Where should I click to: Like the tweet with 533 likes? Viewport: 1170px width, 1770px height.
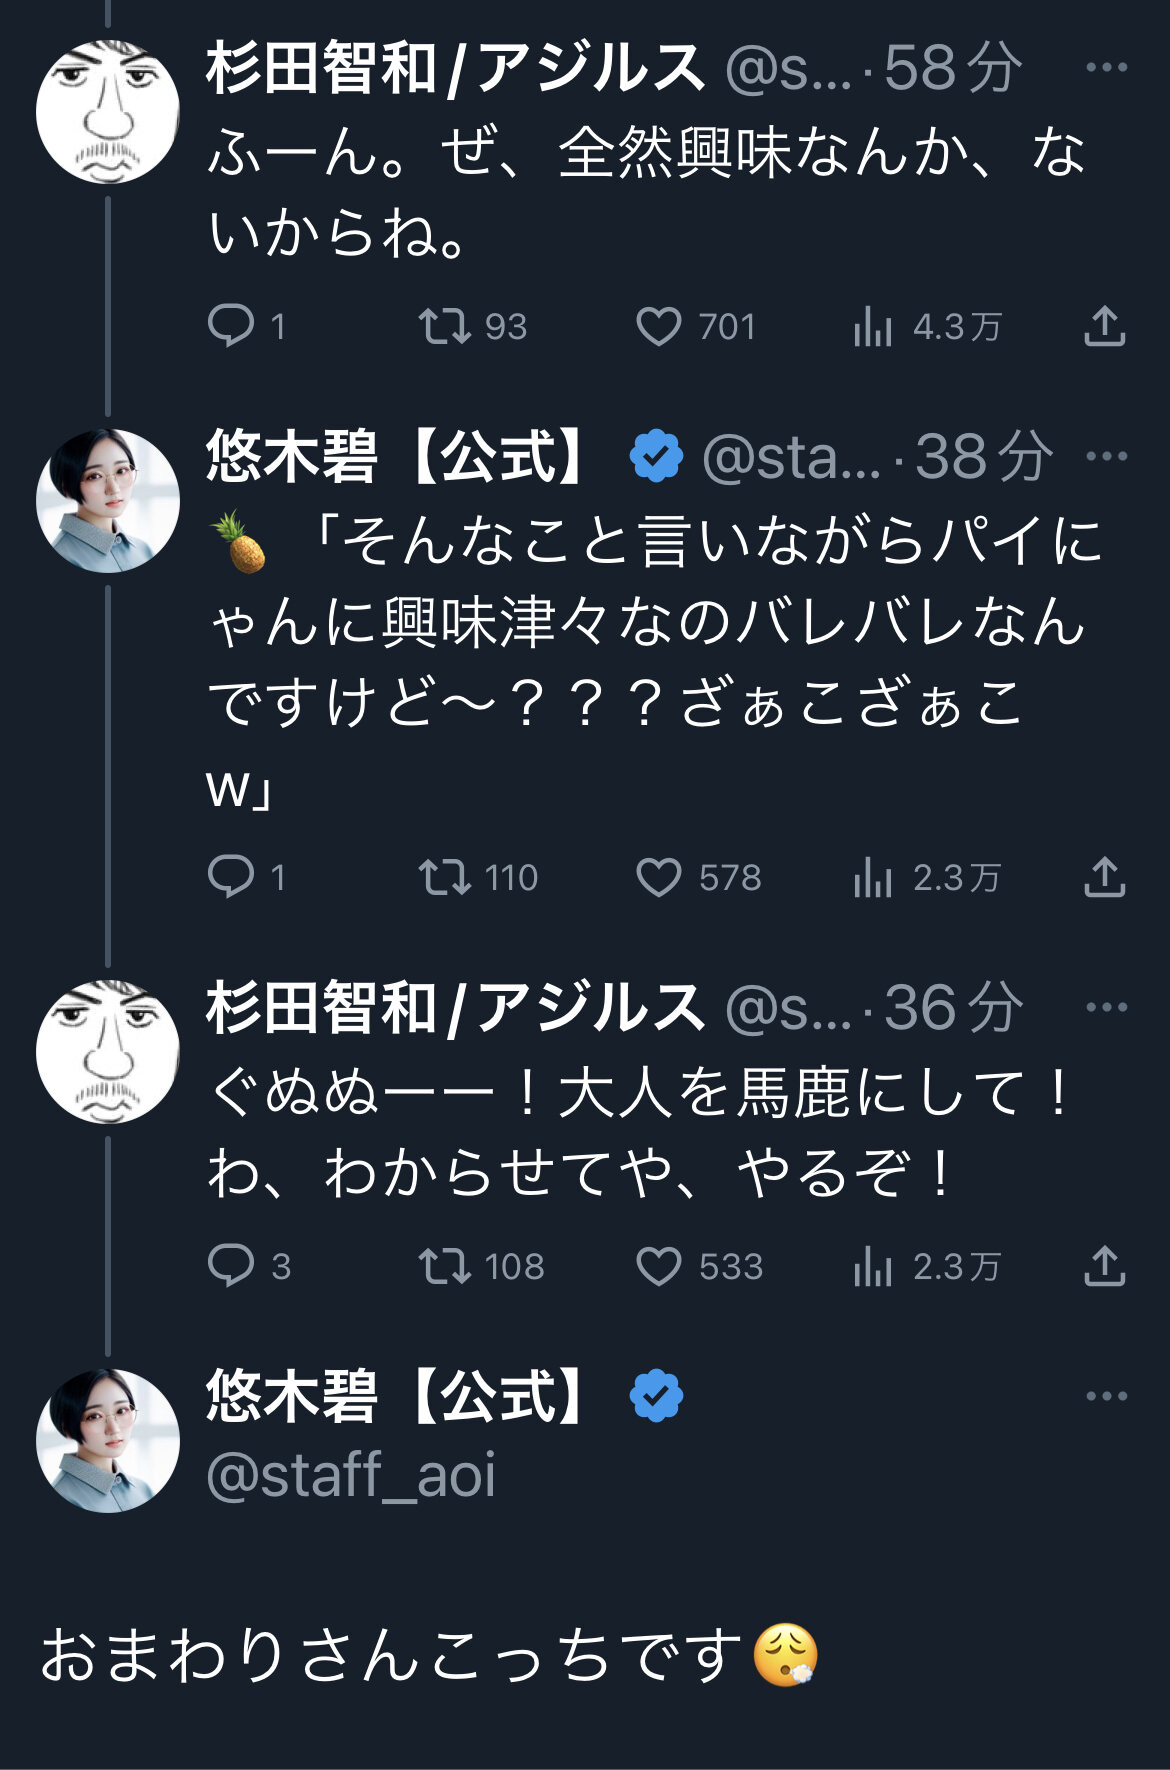(x=659, y=1266)
